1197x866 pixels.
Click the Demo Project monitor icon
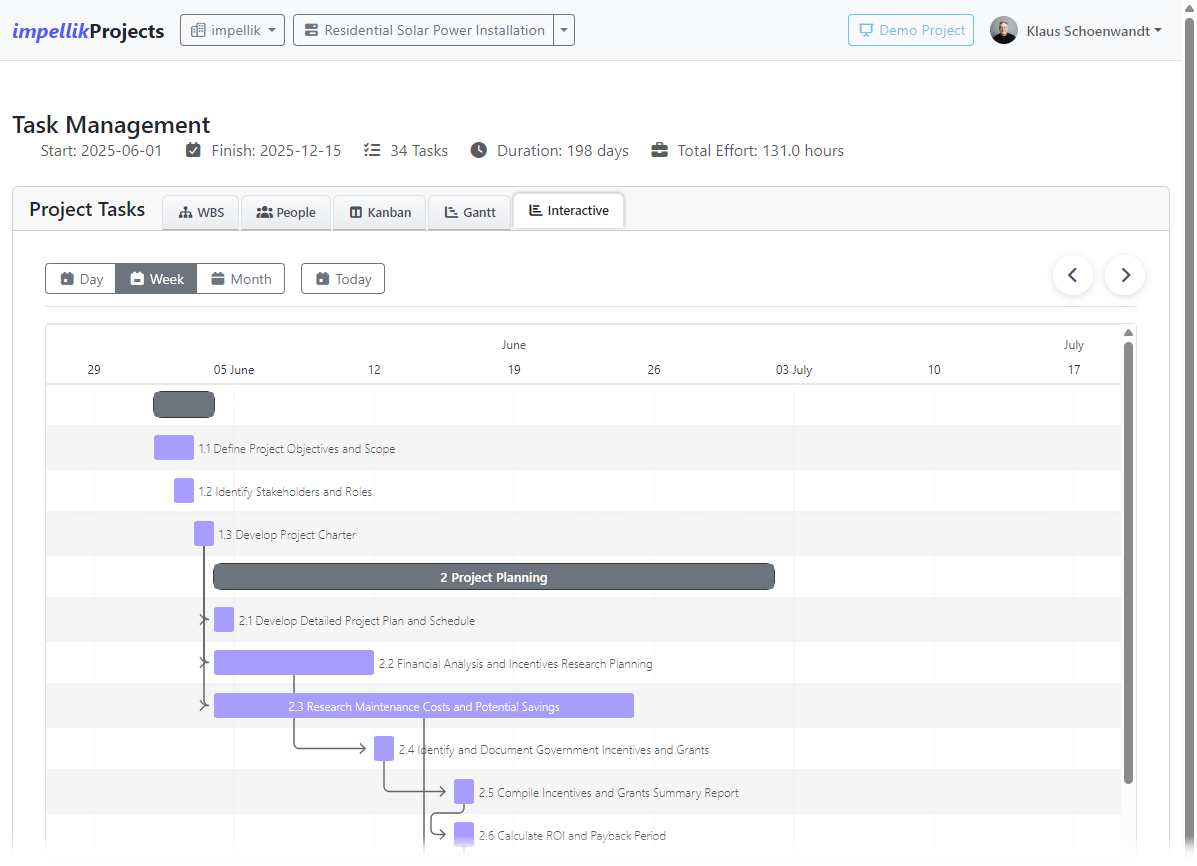pyautogui.click(x=866, y=31)
